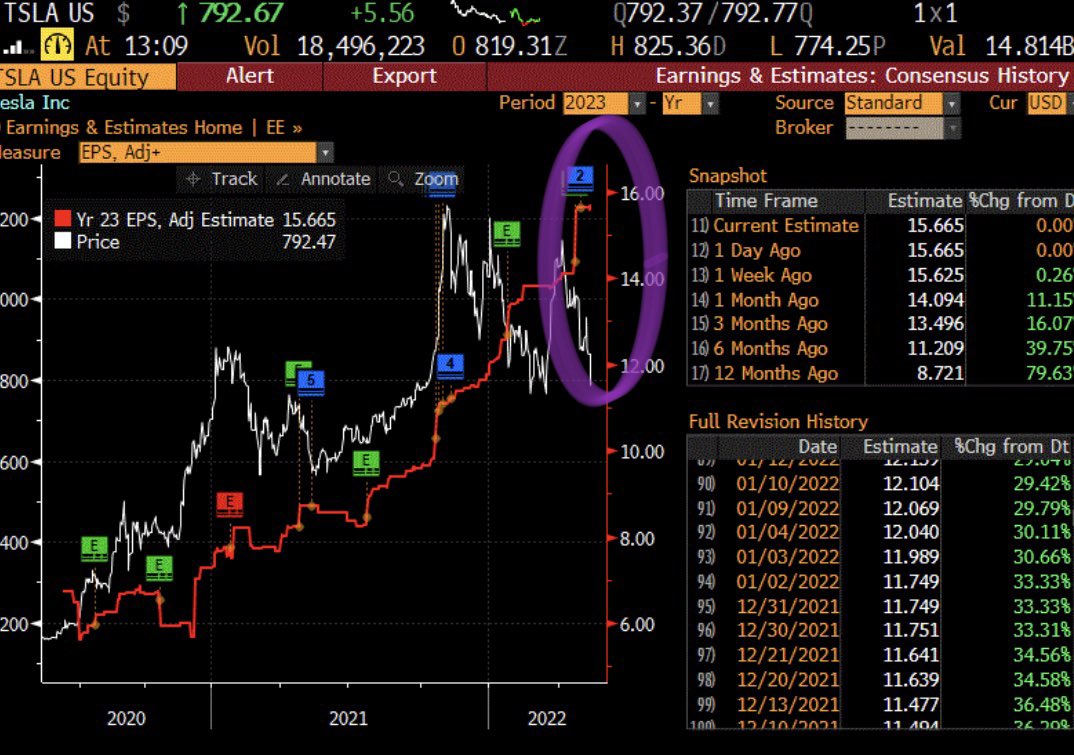Select the blue marker numbered 4

pyautogui.click(x=450, y=366)
